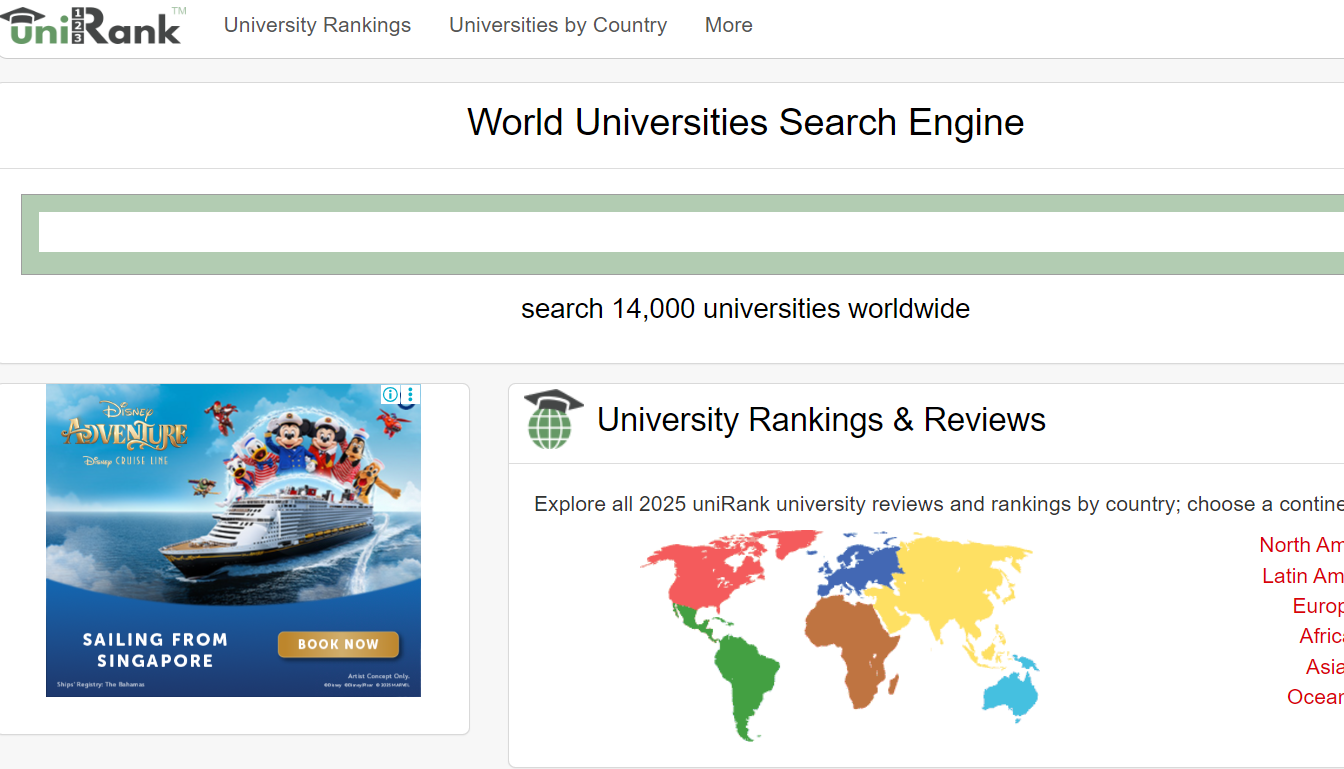Image resolution: width=1344 pixels, height=769 pixels.
Task: Select yellow Asia region on the map
Action: 960,590
